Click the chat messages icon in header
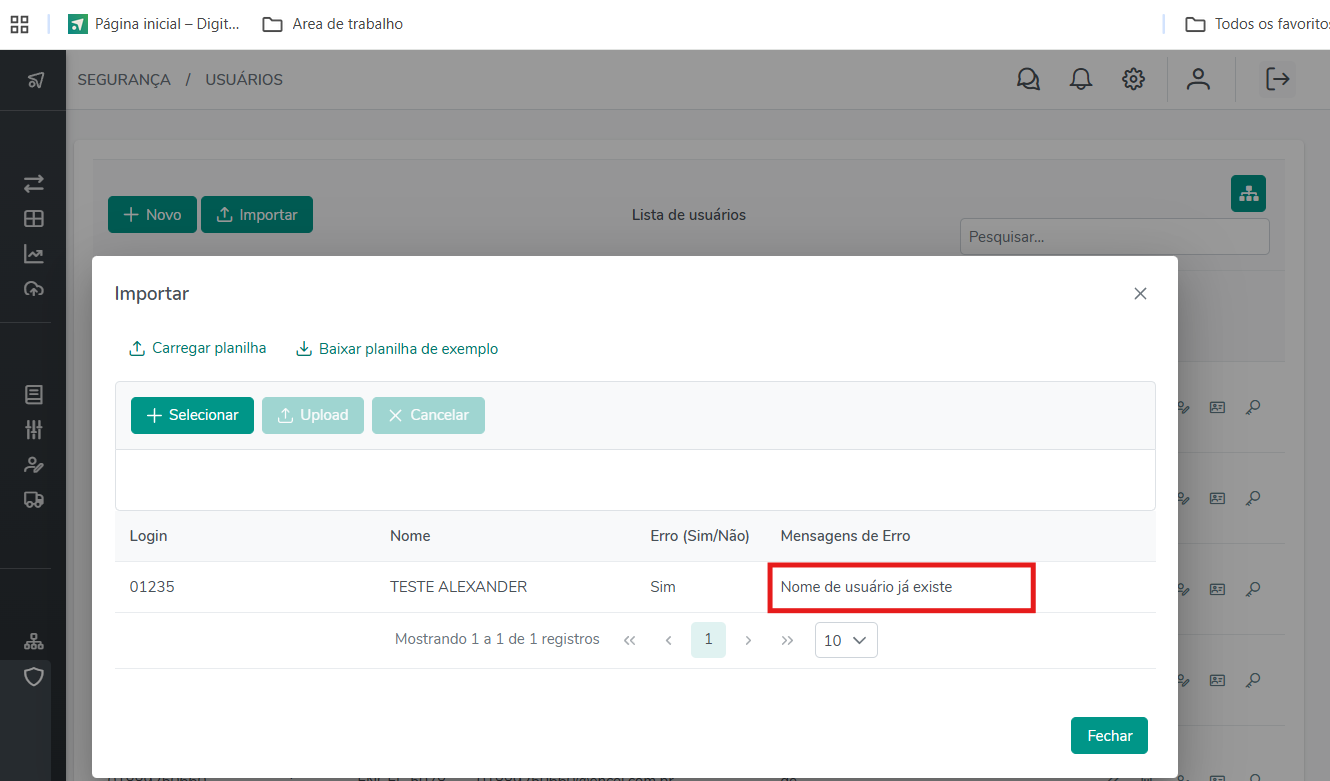 click(x=1028, y=79)
